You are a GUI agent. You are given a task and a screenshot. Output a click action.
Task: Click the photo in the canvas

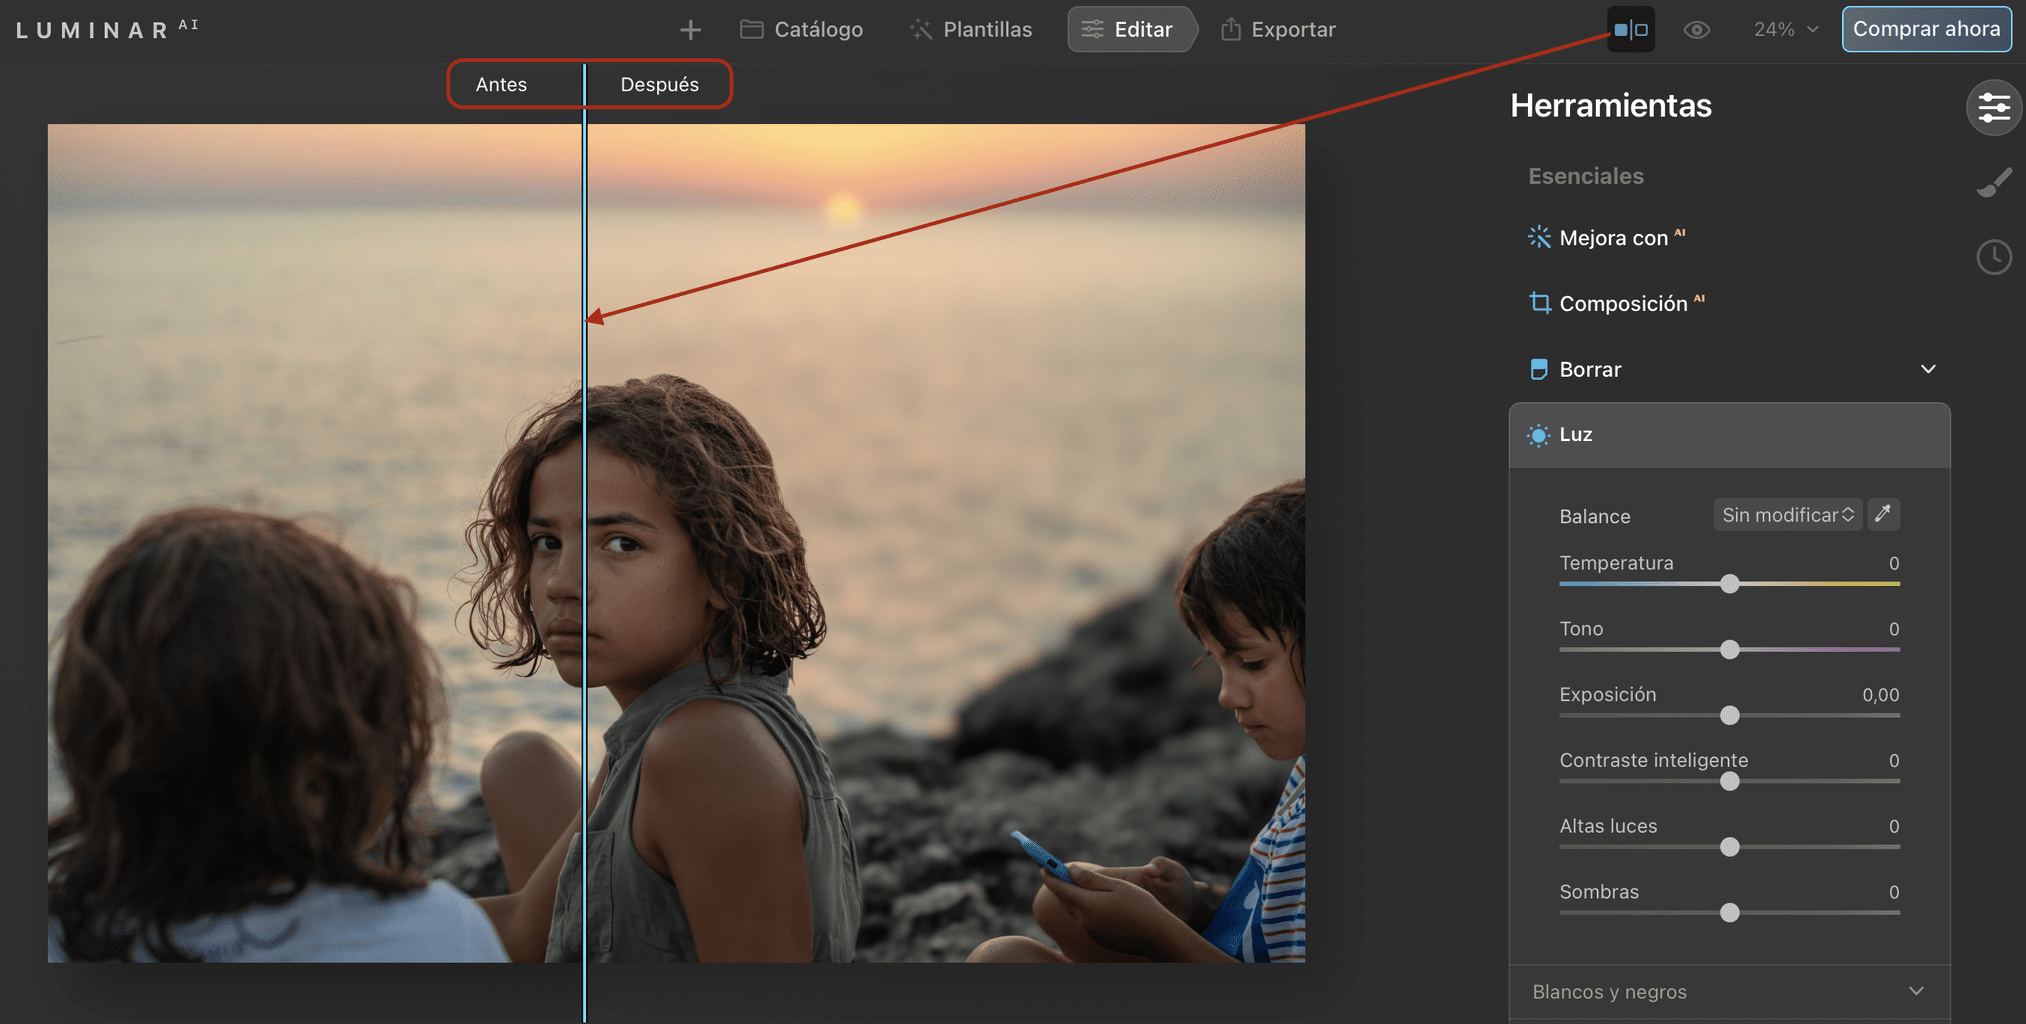[x=676, y=543]
